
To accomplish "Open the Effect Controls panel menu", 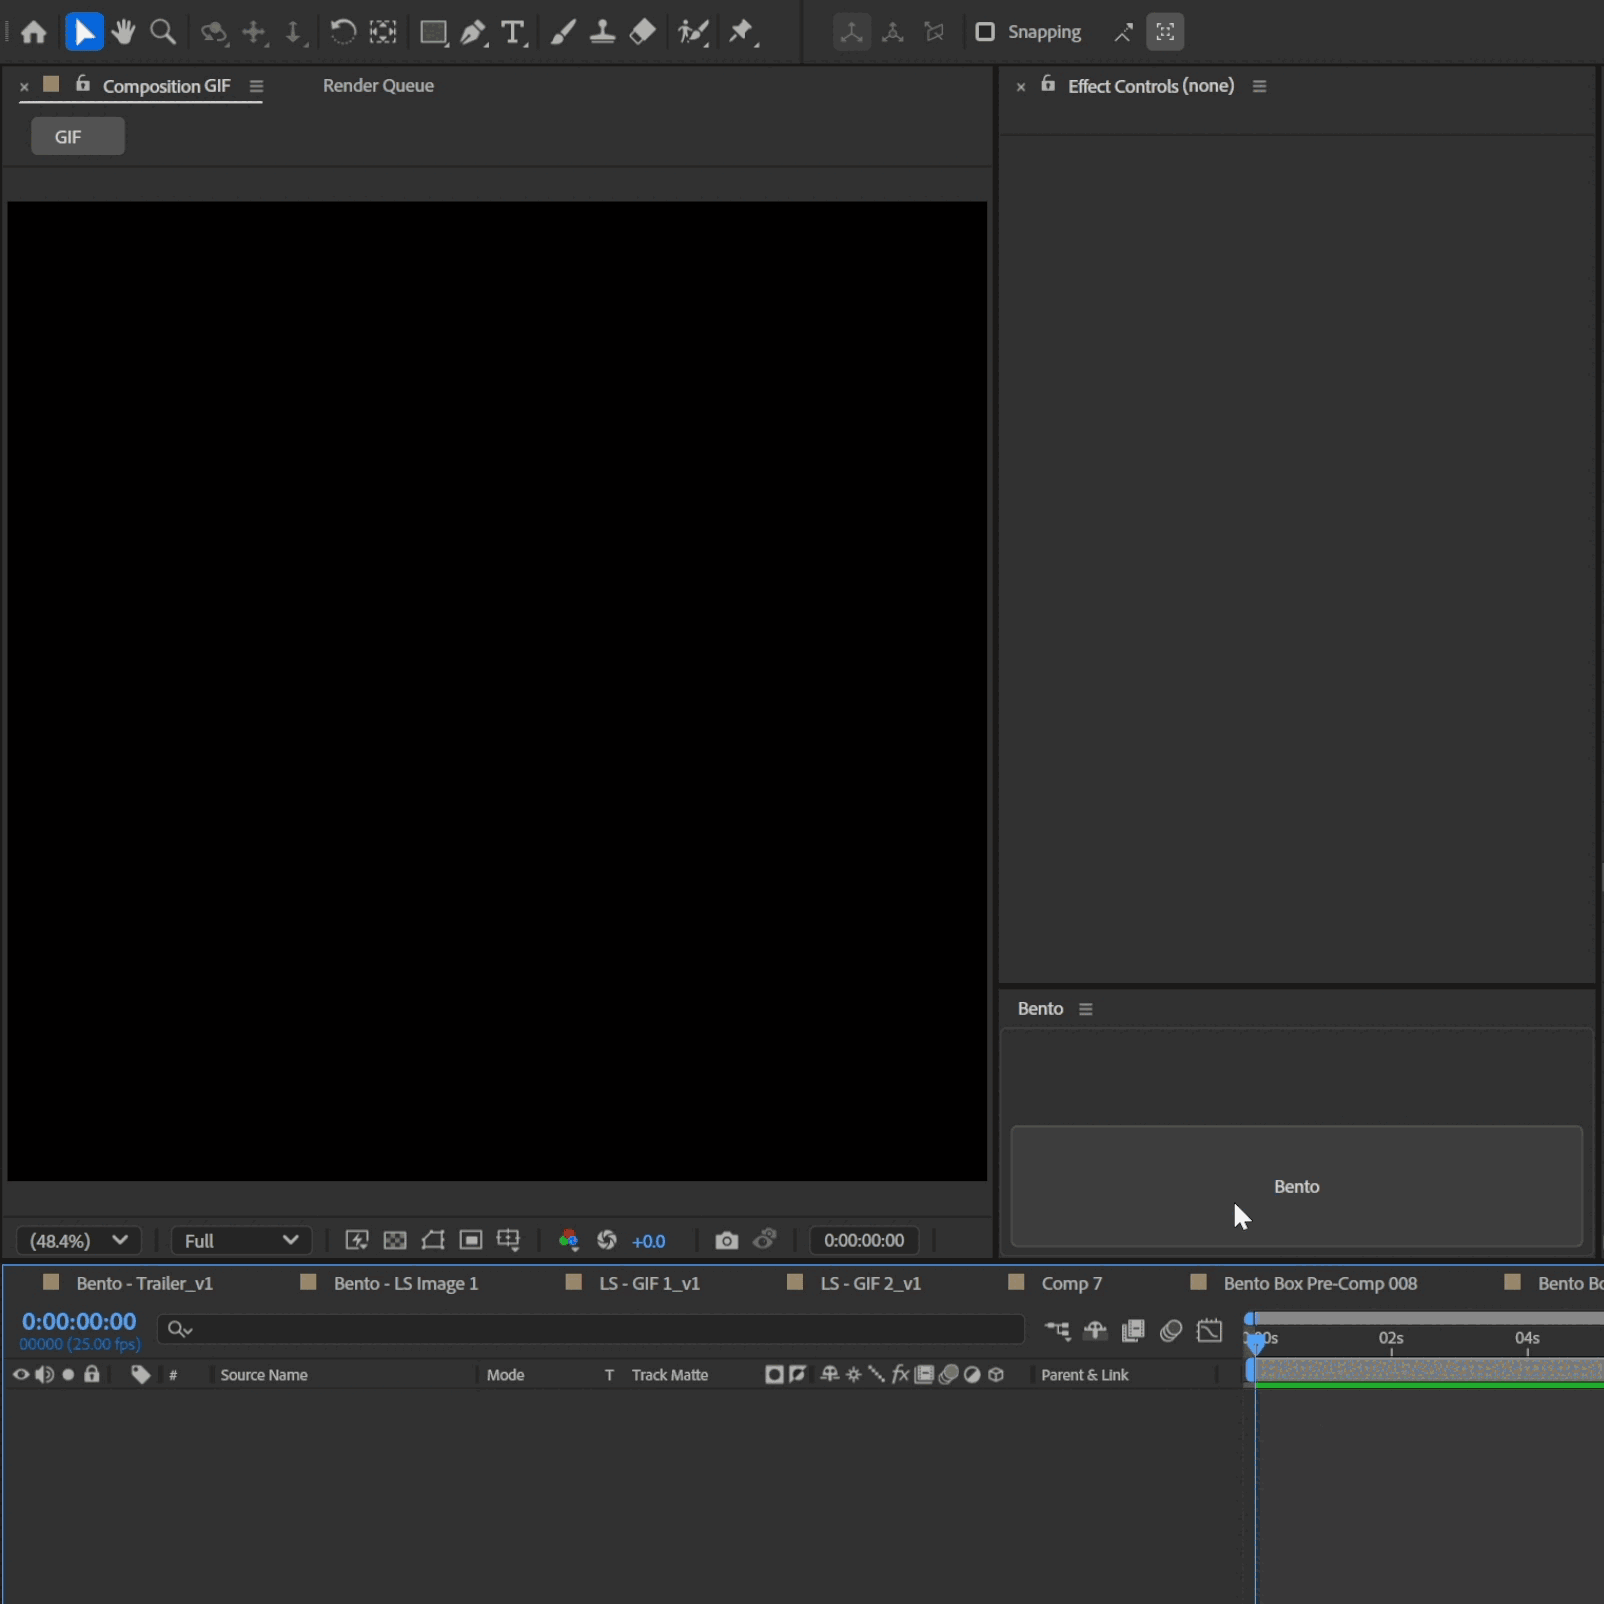I will (x=1259, y=86).
